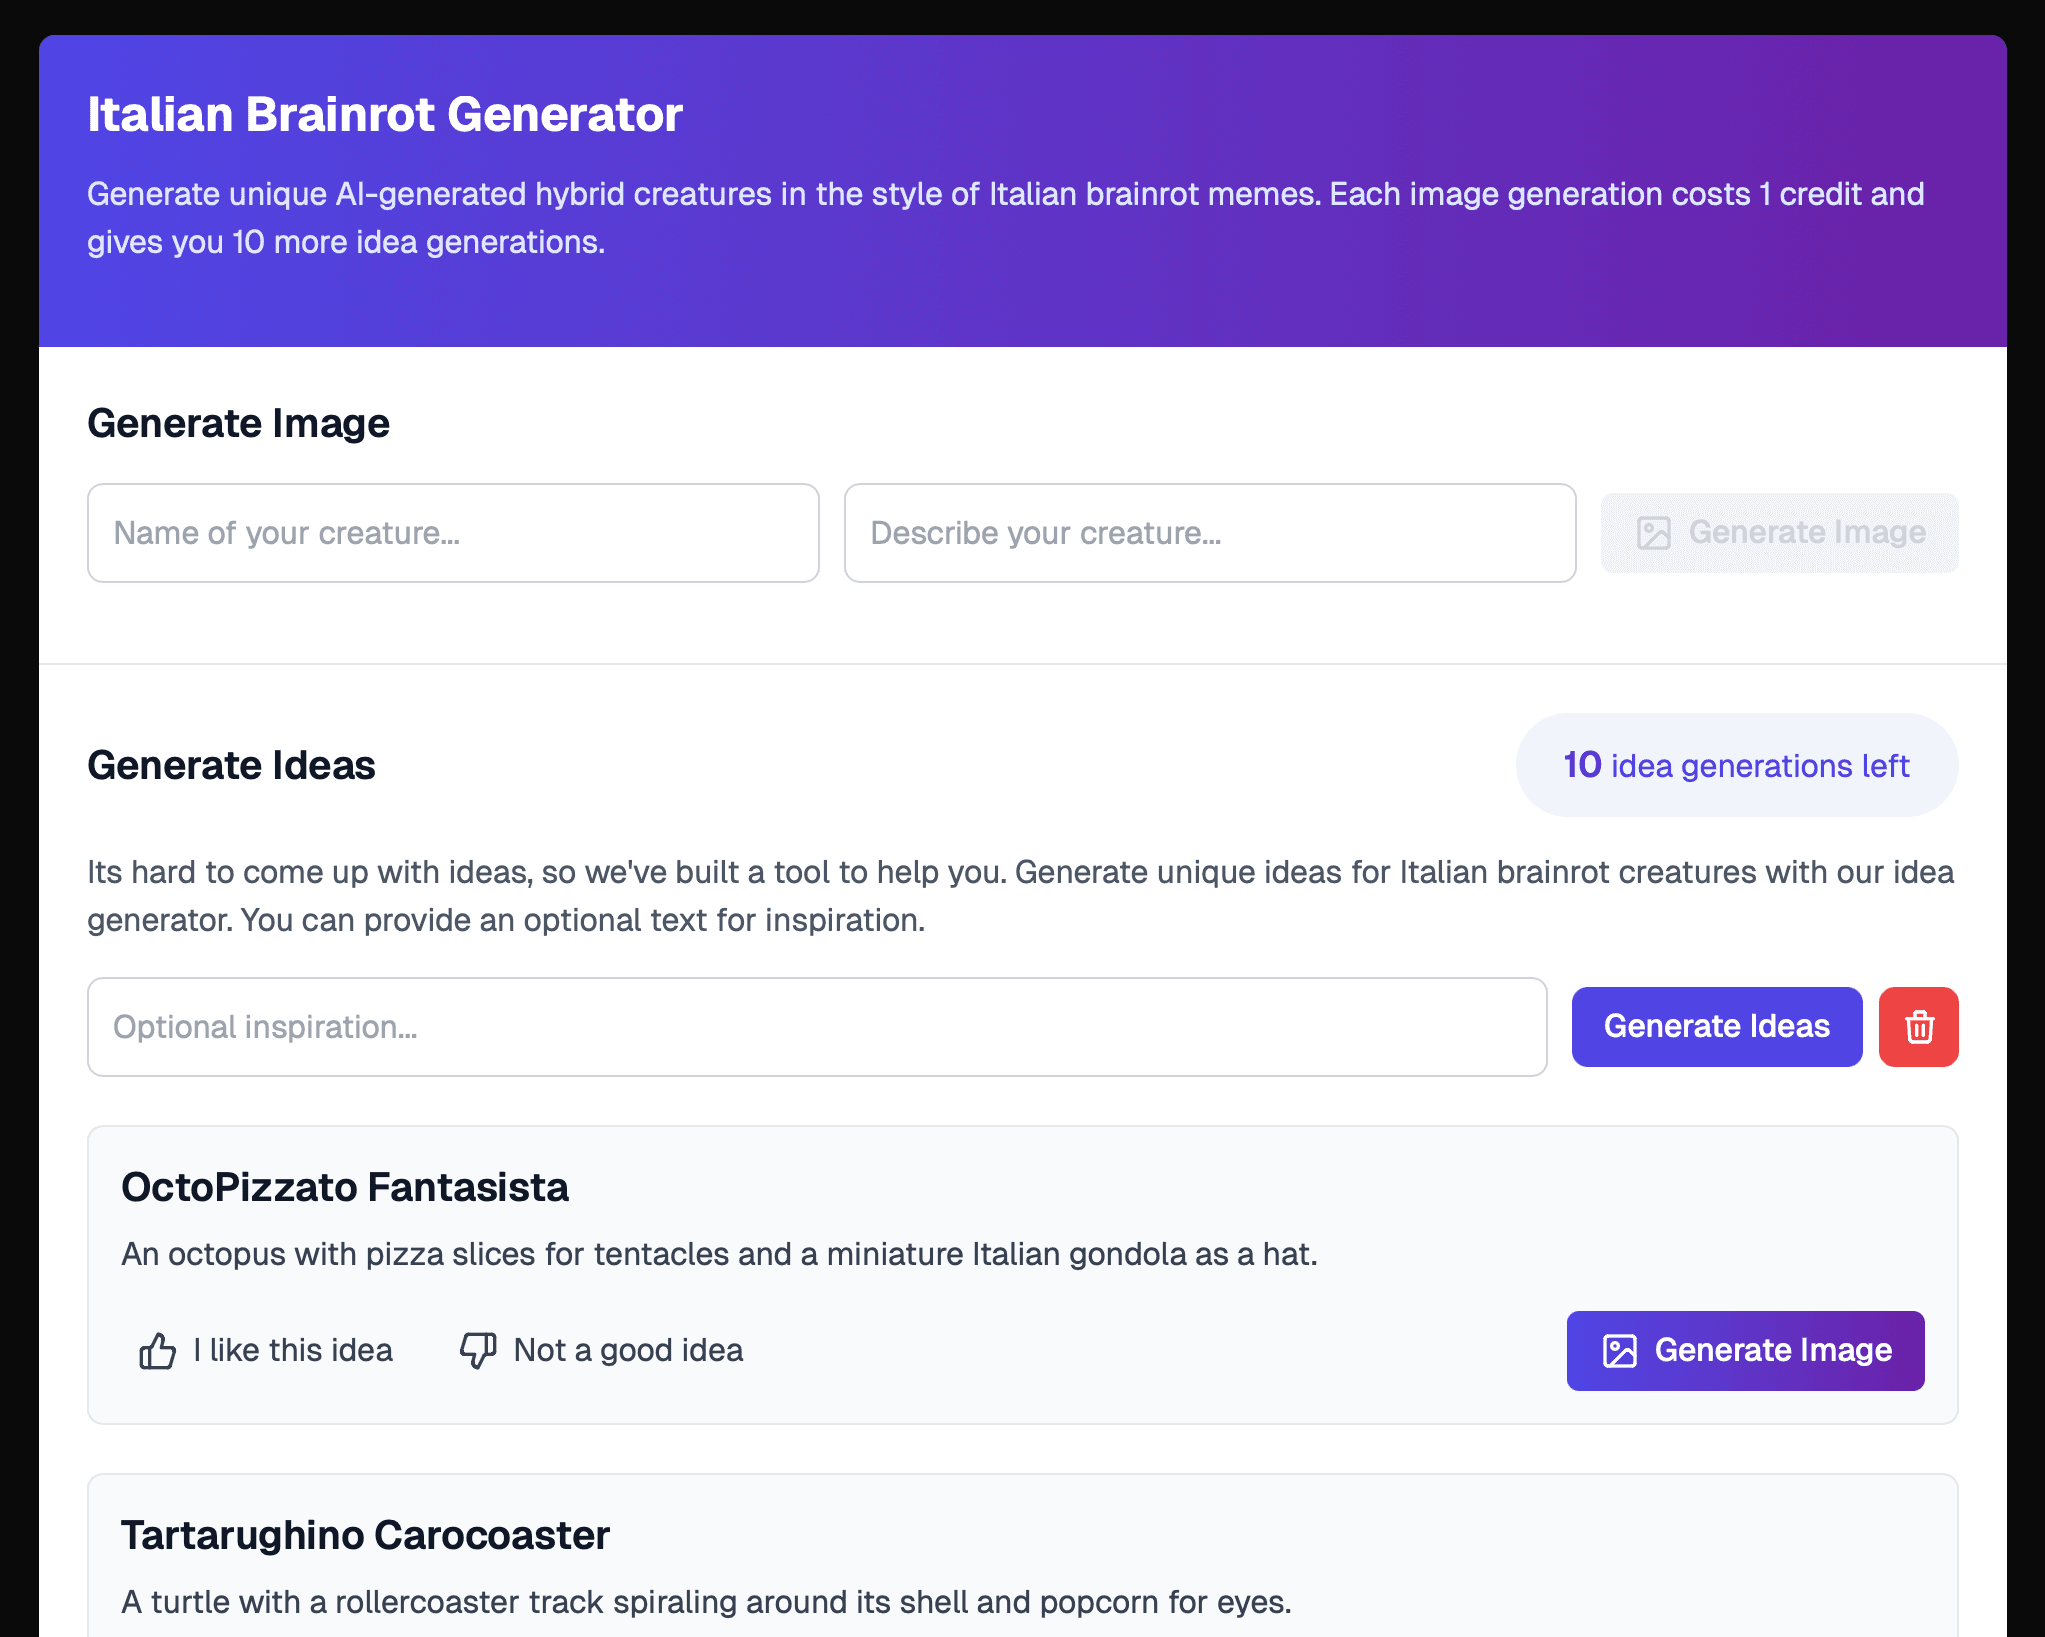This screenshot has width=2045, height=1637.
Task: Click the Generate Ideas section heading
Action: pyautogui.click(x=231, y=765)
